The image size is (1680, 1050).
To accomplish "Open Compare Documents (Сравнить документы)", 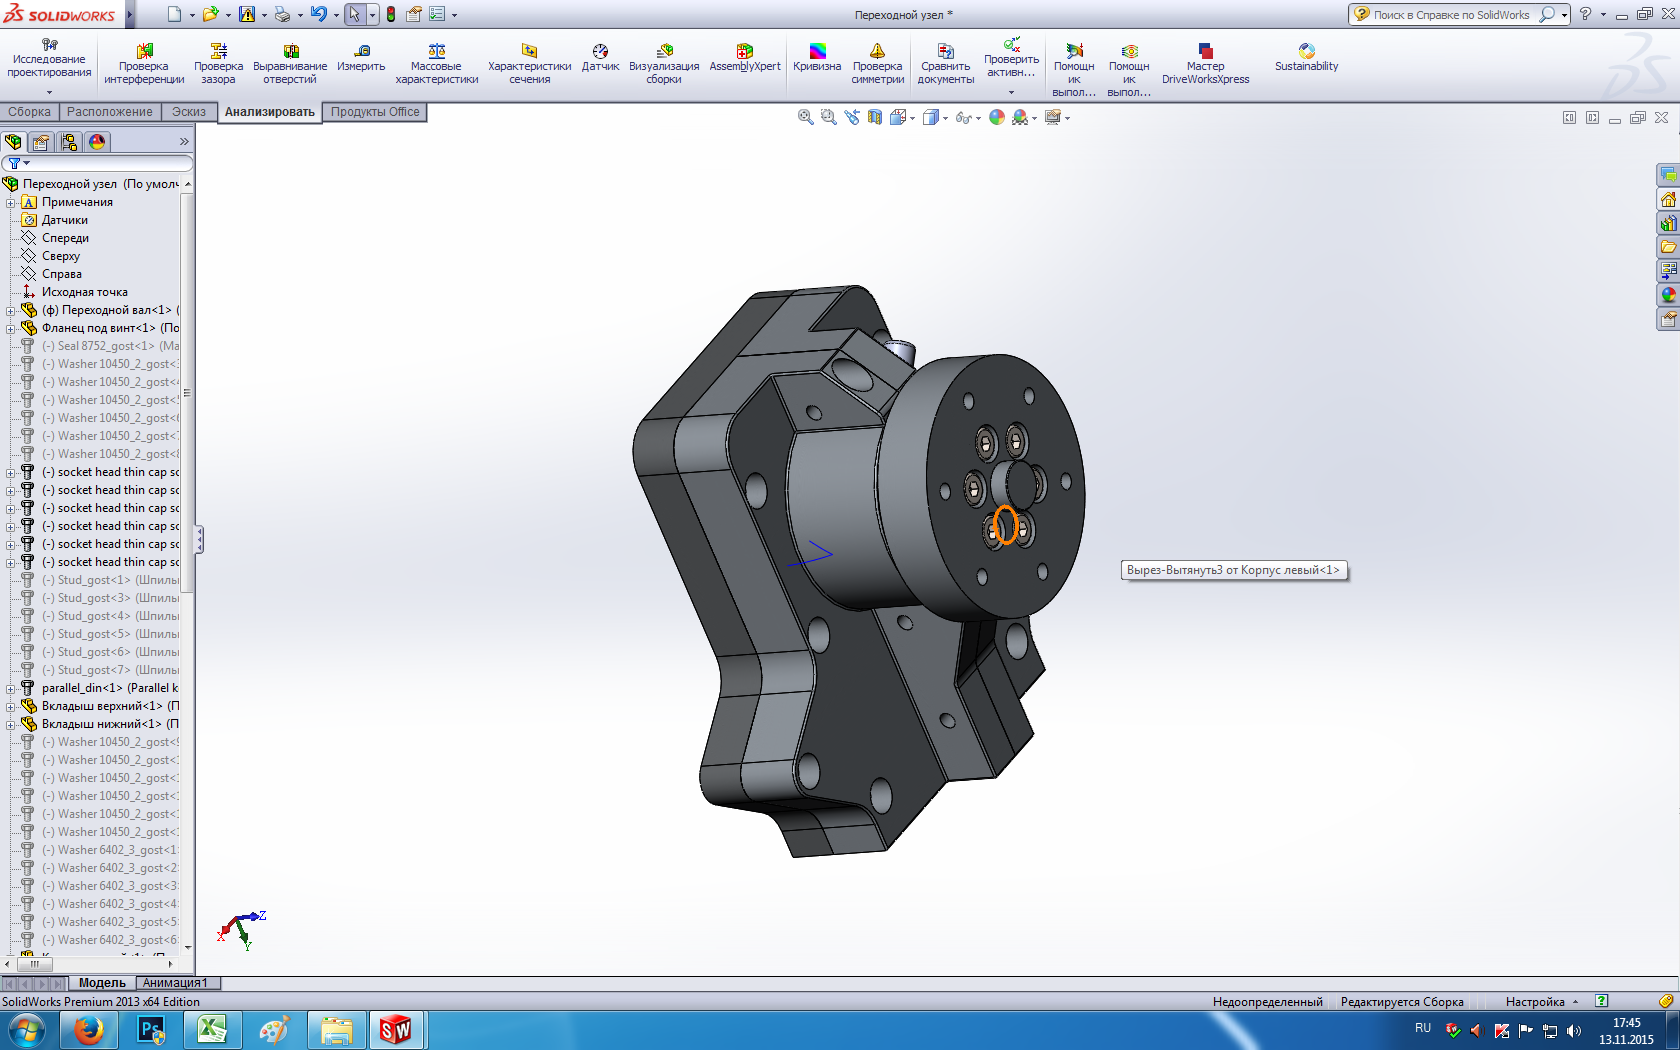I will 945,64.
